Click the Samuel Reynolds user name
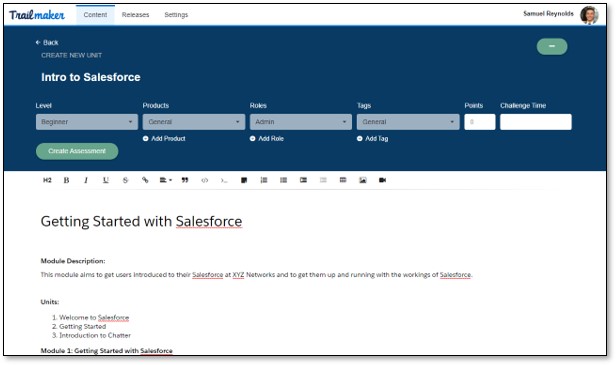This screenshot has width=616, height=365. pos(548,14)
